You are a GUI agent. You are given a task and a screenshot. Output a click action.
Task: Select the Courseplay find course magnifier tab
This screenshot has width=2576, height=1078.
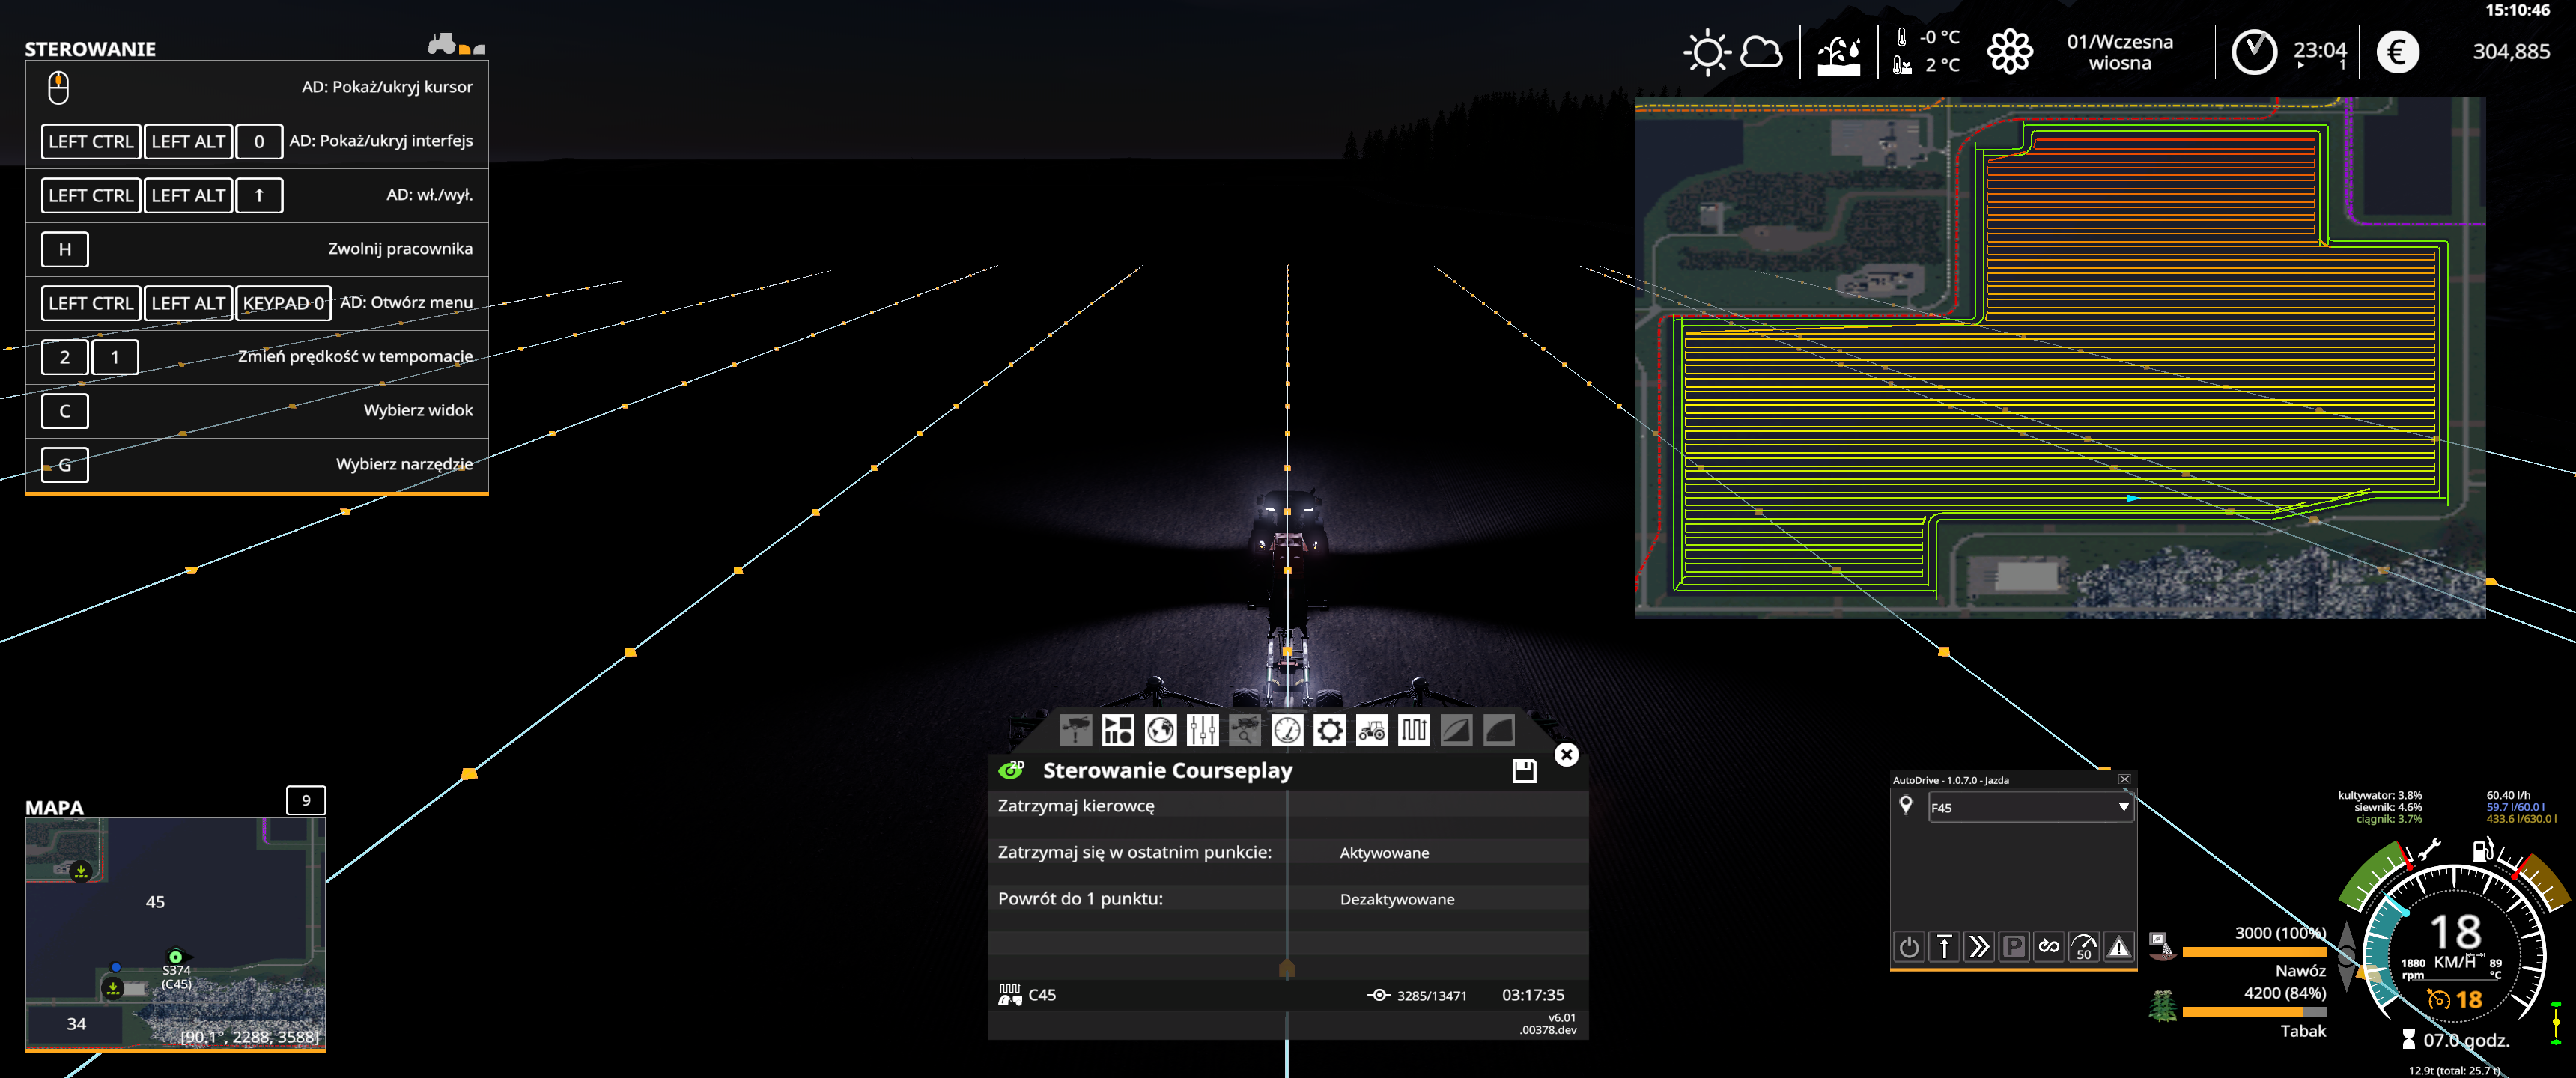tap(1245, 731)
